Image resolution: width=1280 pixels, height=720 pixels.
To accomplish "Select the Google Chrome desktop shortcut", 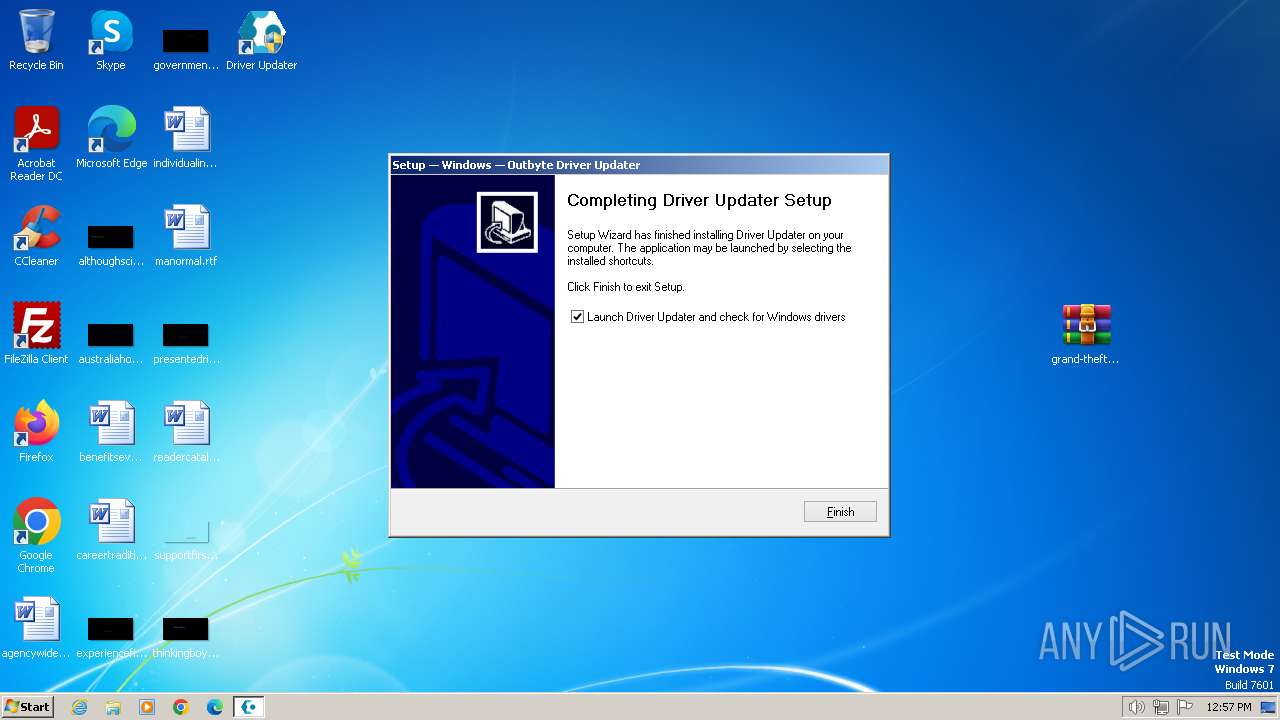I will coord(36,537).
